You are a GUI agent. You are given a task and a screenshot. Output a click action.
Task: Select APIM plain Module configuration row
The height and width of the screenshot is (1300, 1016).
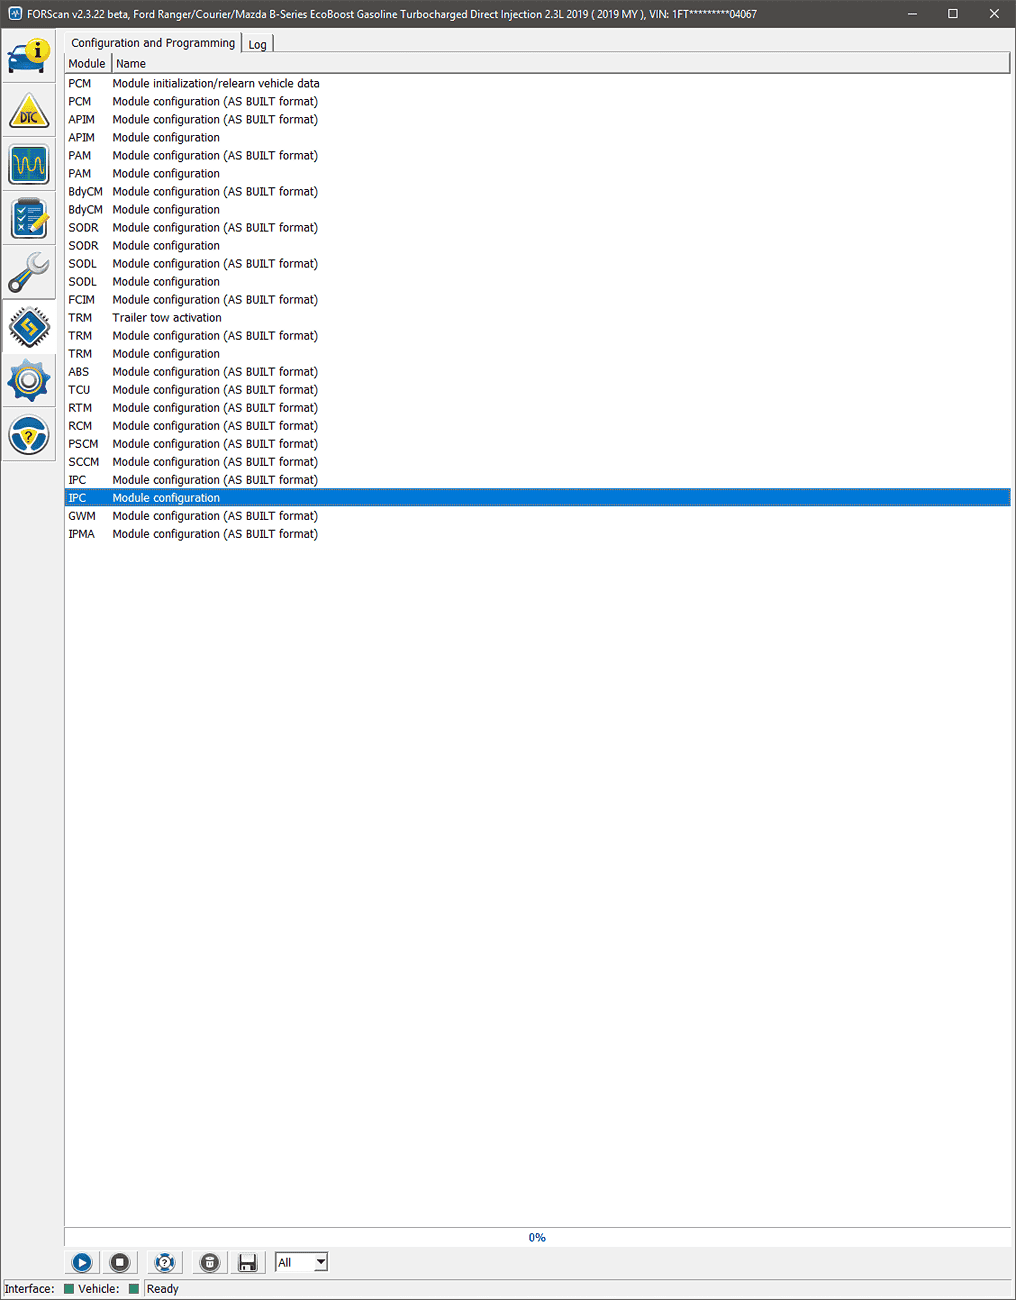(538, 138)
